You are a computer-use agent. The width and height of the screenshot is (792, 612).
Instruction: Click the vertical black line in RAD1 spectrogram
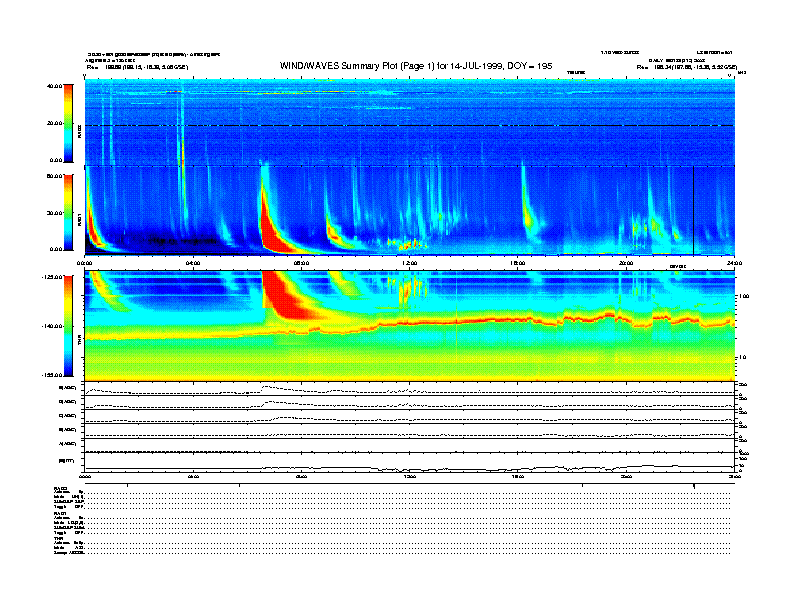pos(694,211)
